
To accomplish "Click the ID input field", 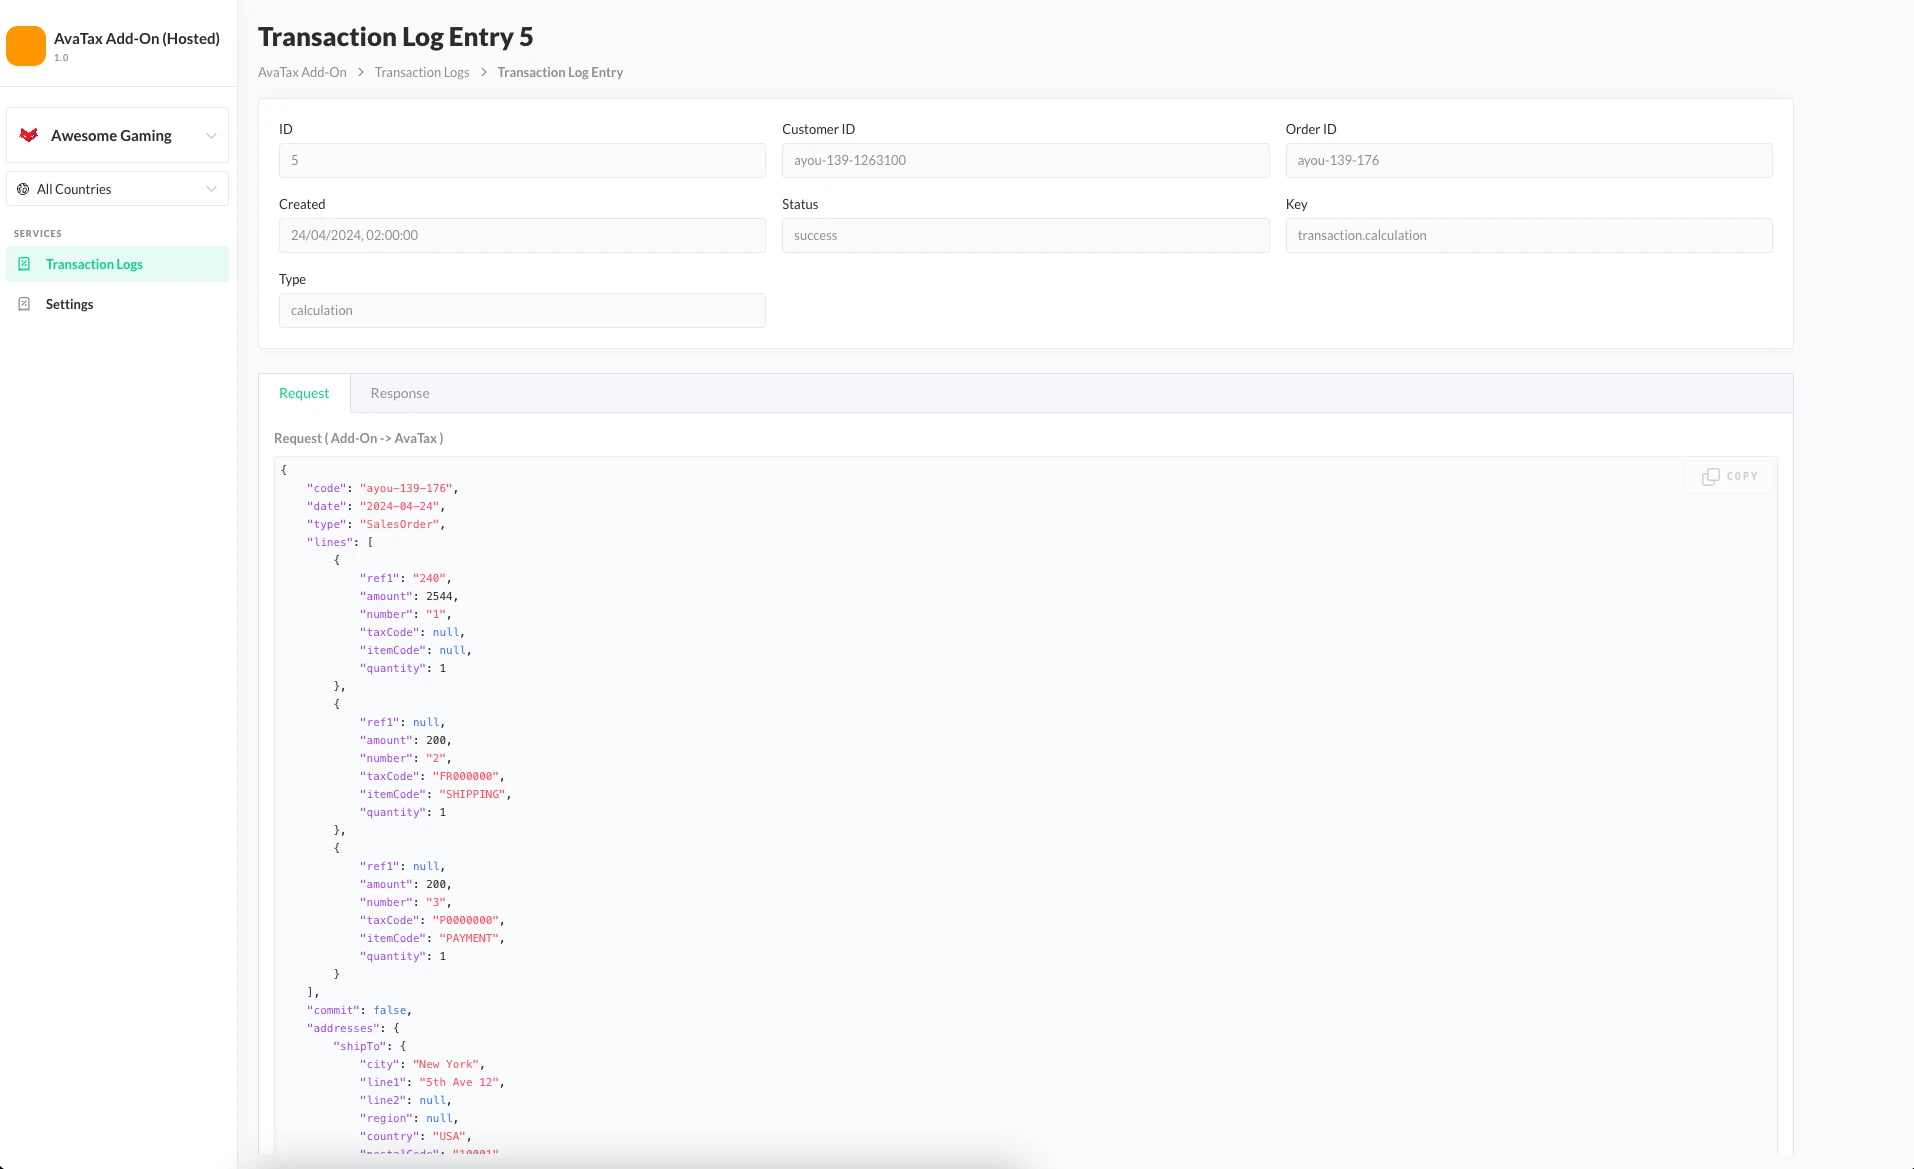I will point(522,160).
